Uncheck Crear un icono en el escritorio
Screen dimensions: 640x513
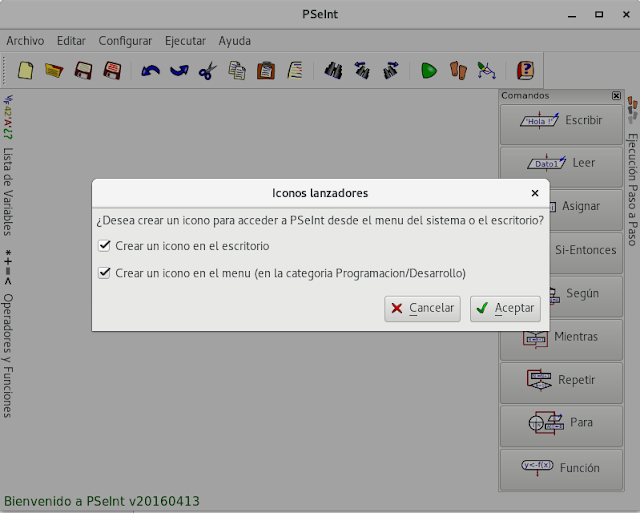(104, 246)
